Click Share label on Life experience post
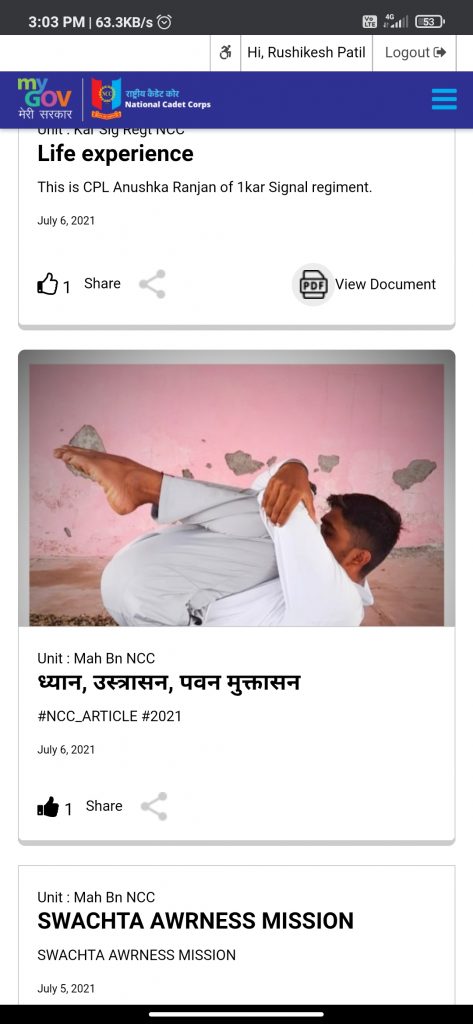Viewport: 473px width, 1024px height. (103, 283)
